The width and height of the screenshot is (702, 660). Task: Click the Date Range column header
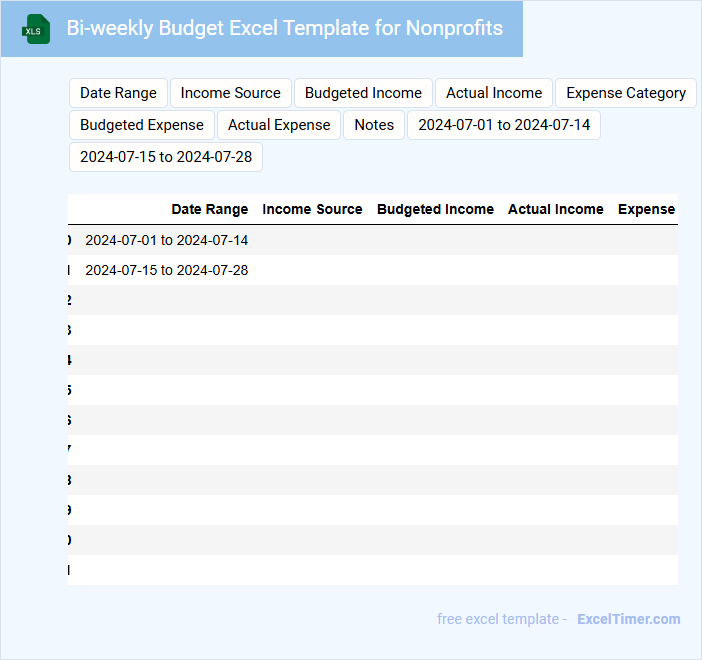coord(210,209)
